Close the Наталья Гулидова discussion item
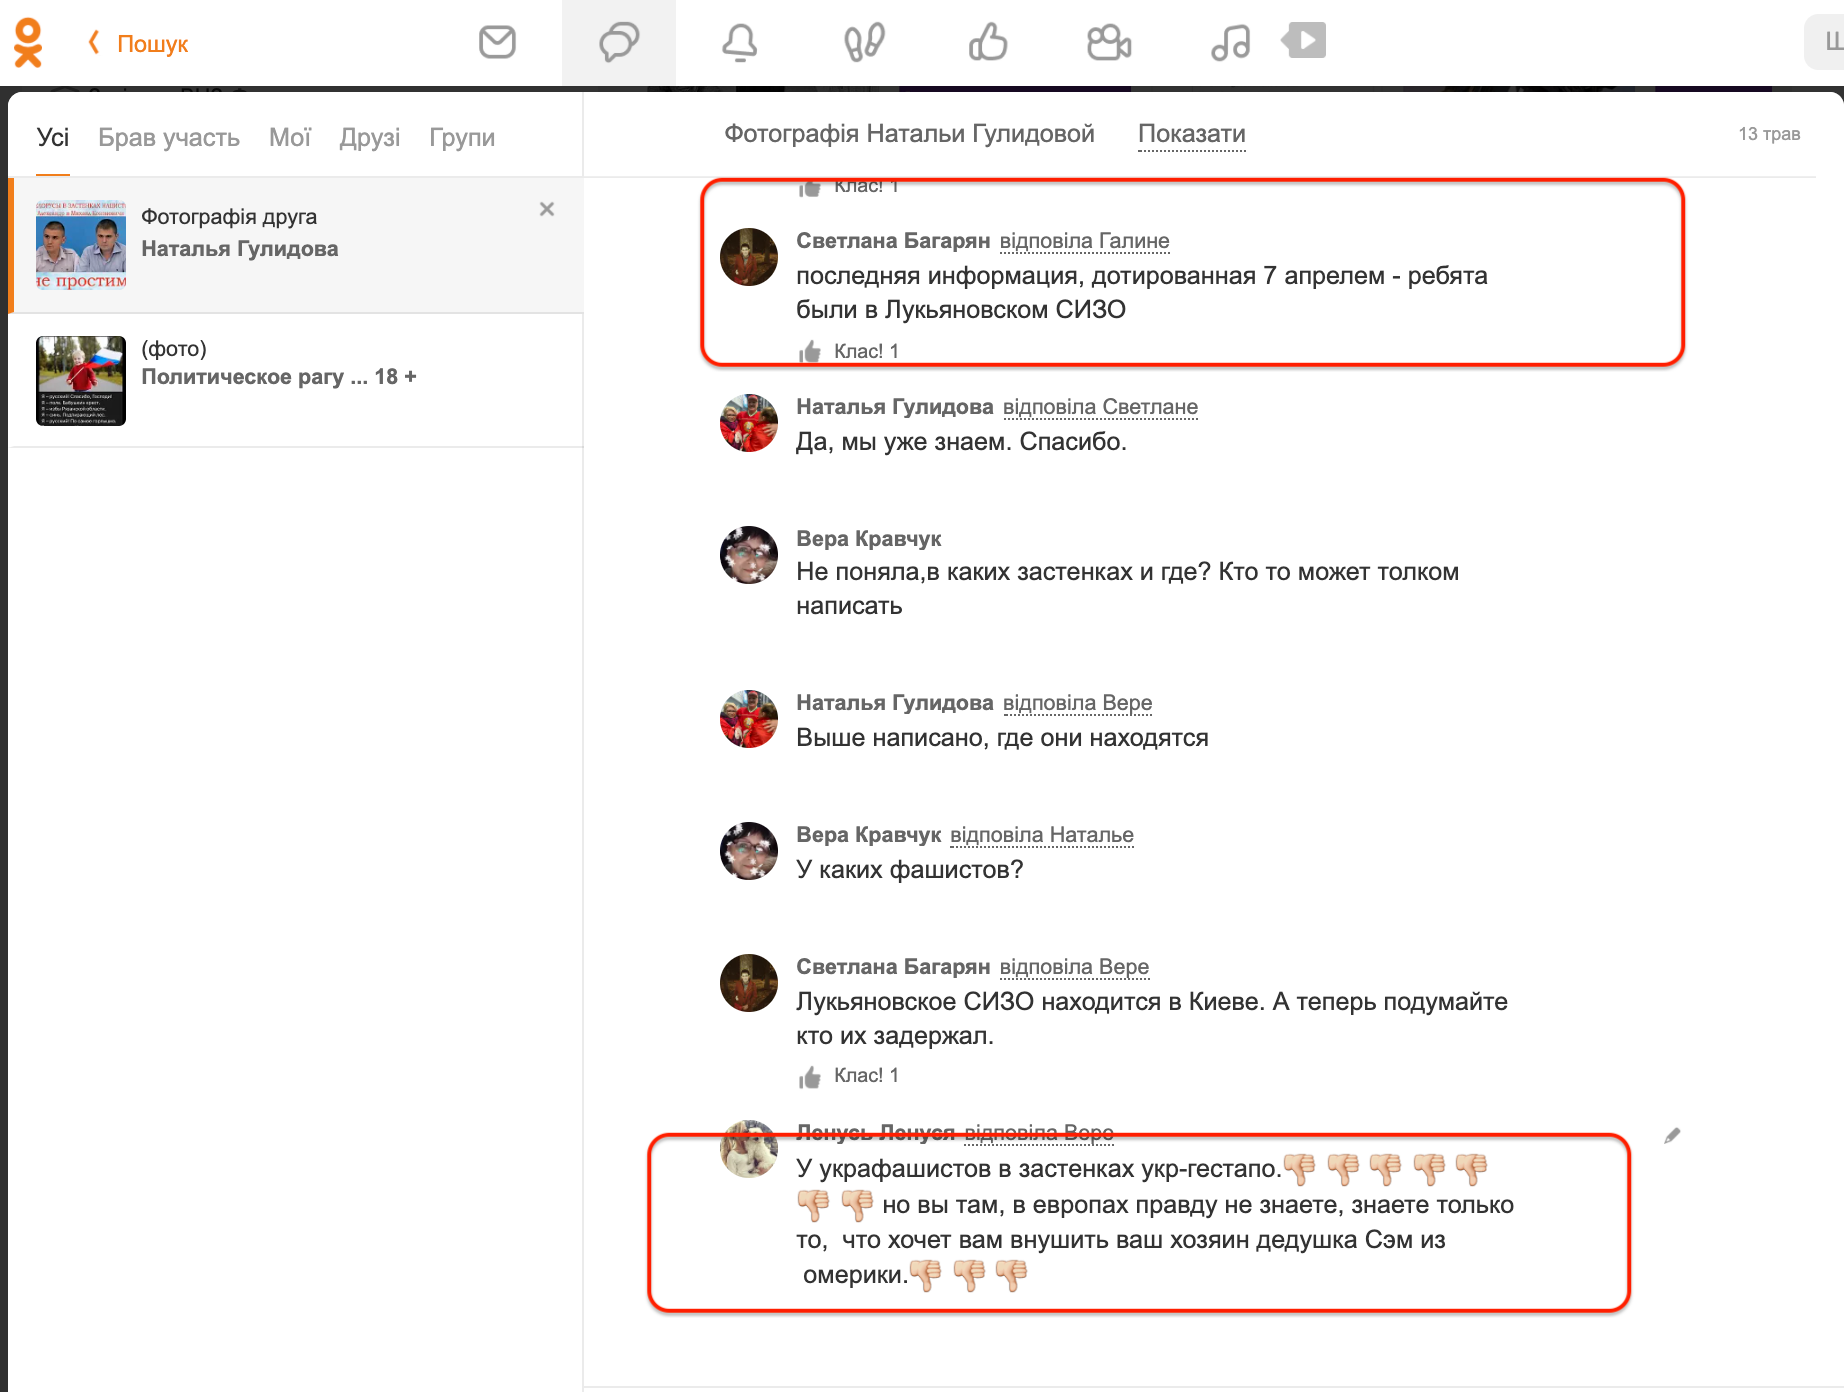This screenshot has width=1844, height=1392. (547, 209)
